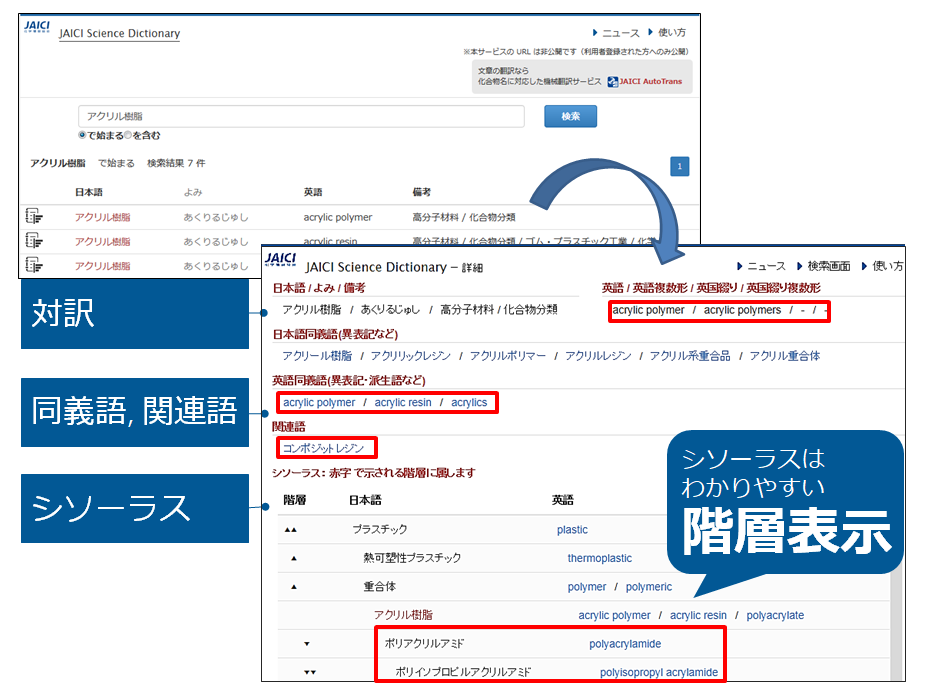Collapse the プラスチック hierarchy row's double up arrow

pos(291,530)
